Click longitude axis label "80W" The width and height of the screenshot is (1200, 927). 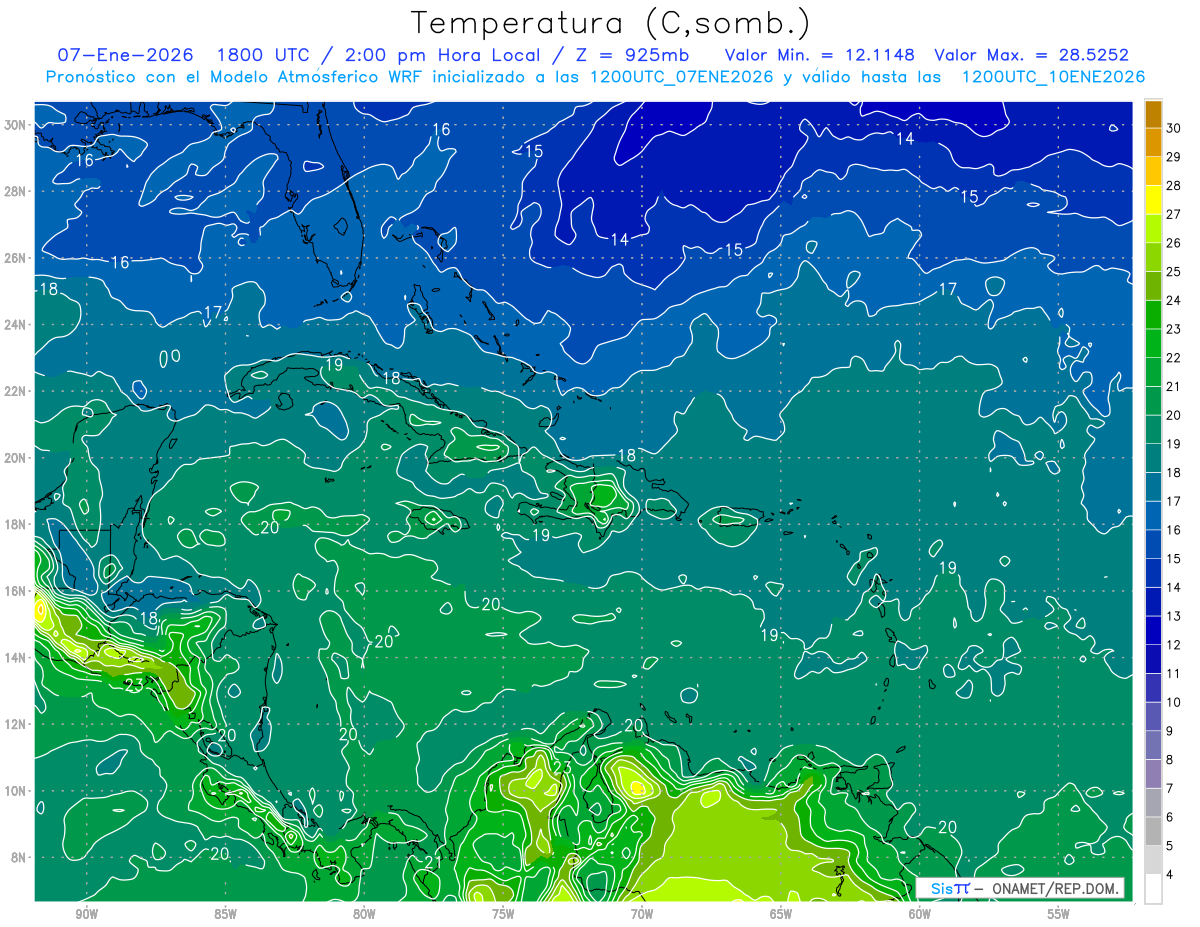pos(364,914)
